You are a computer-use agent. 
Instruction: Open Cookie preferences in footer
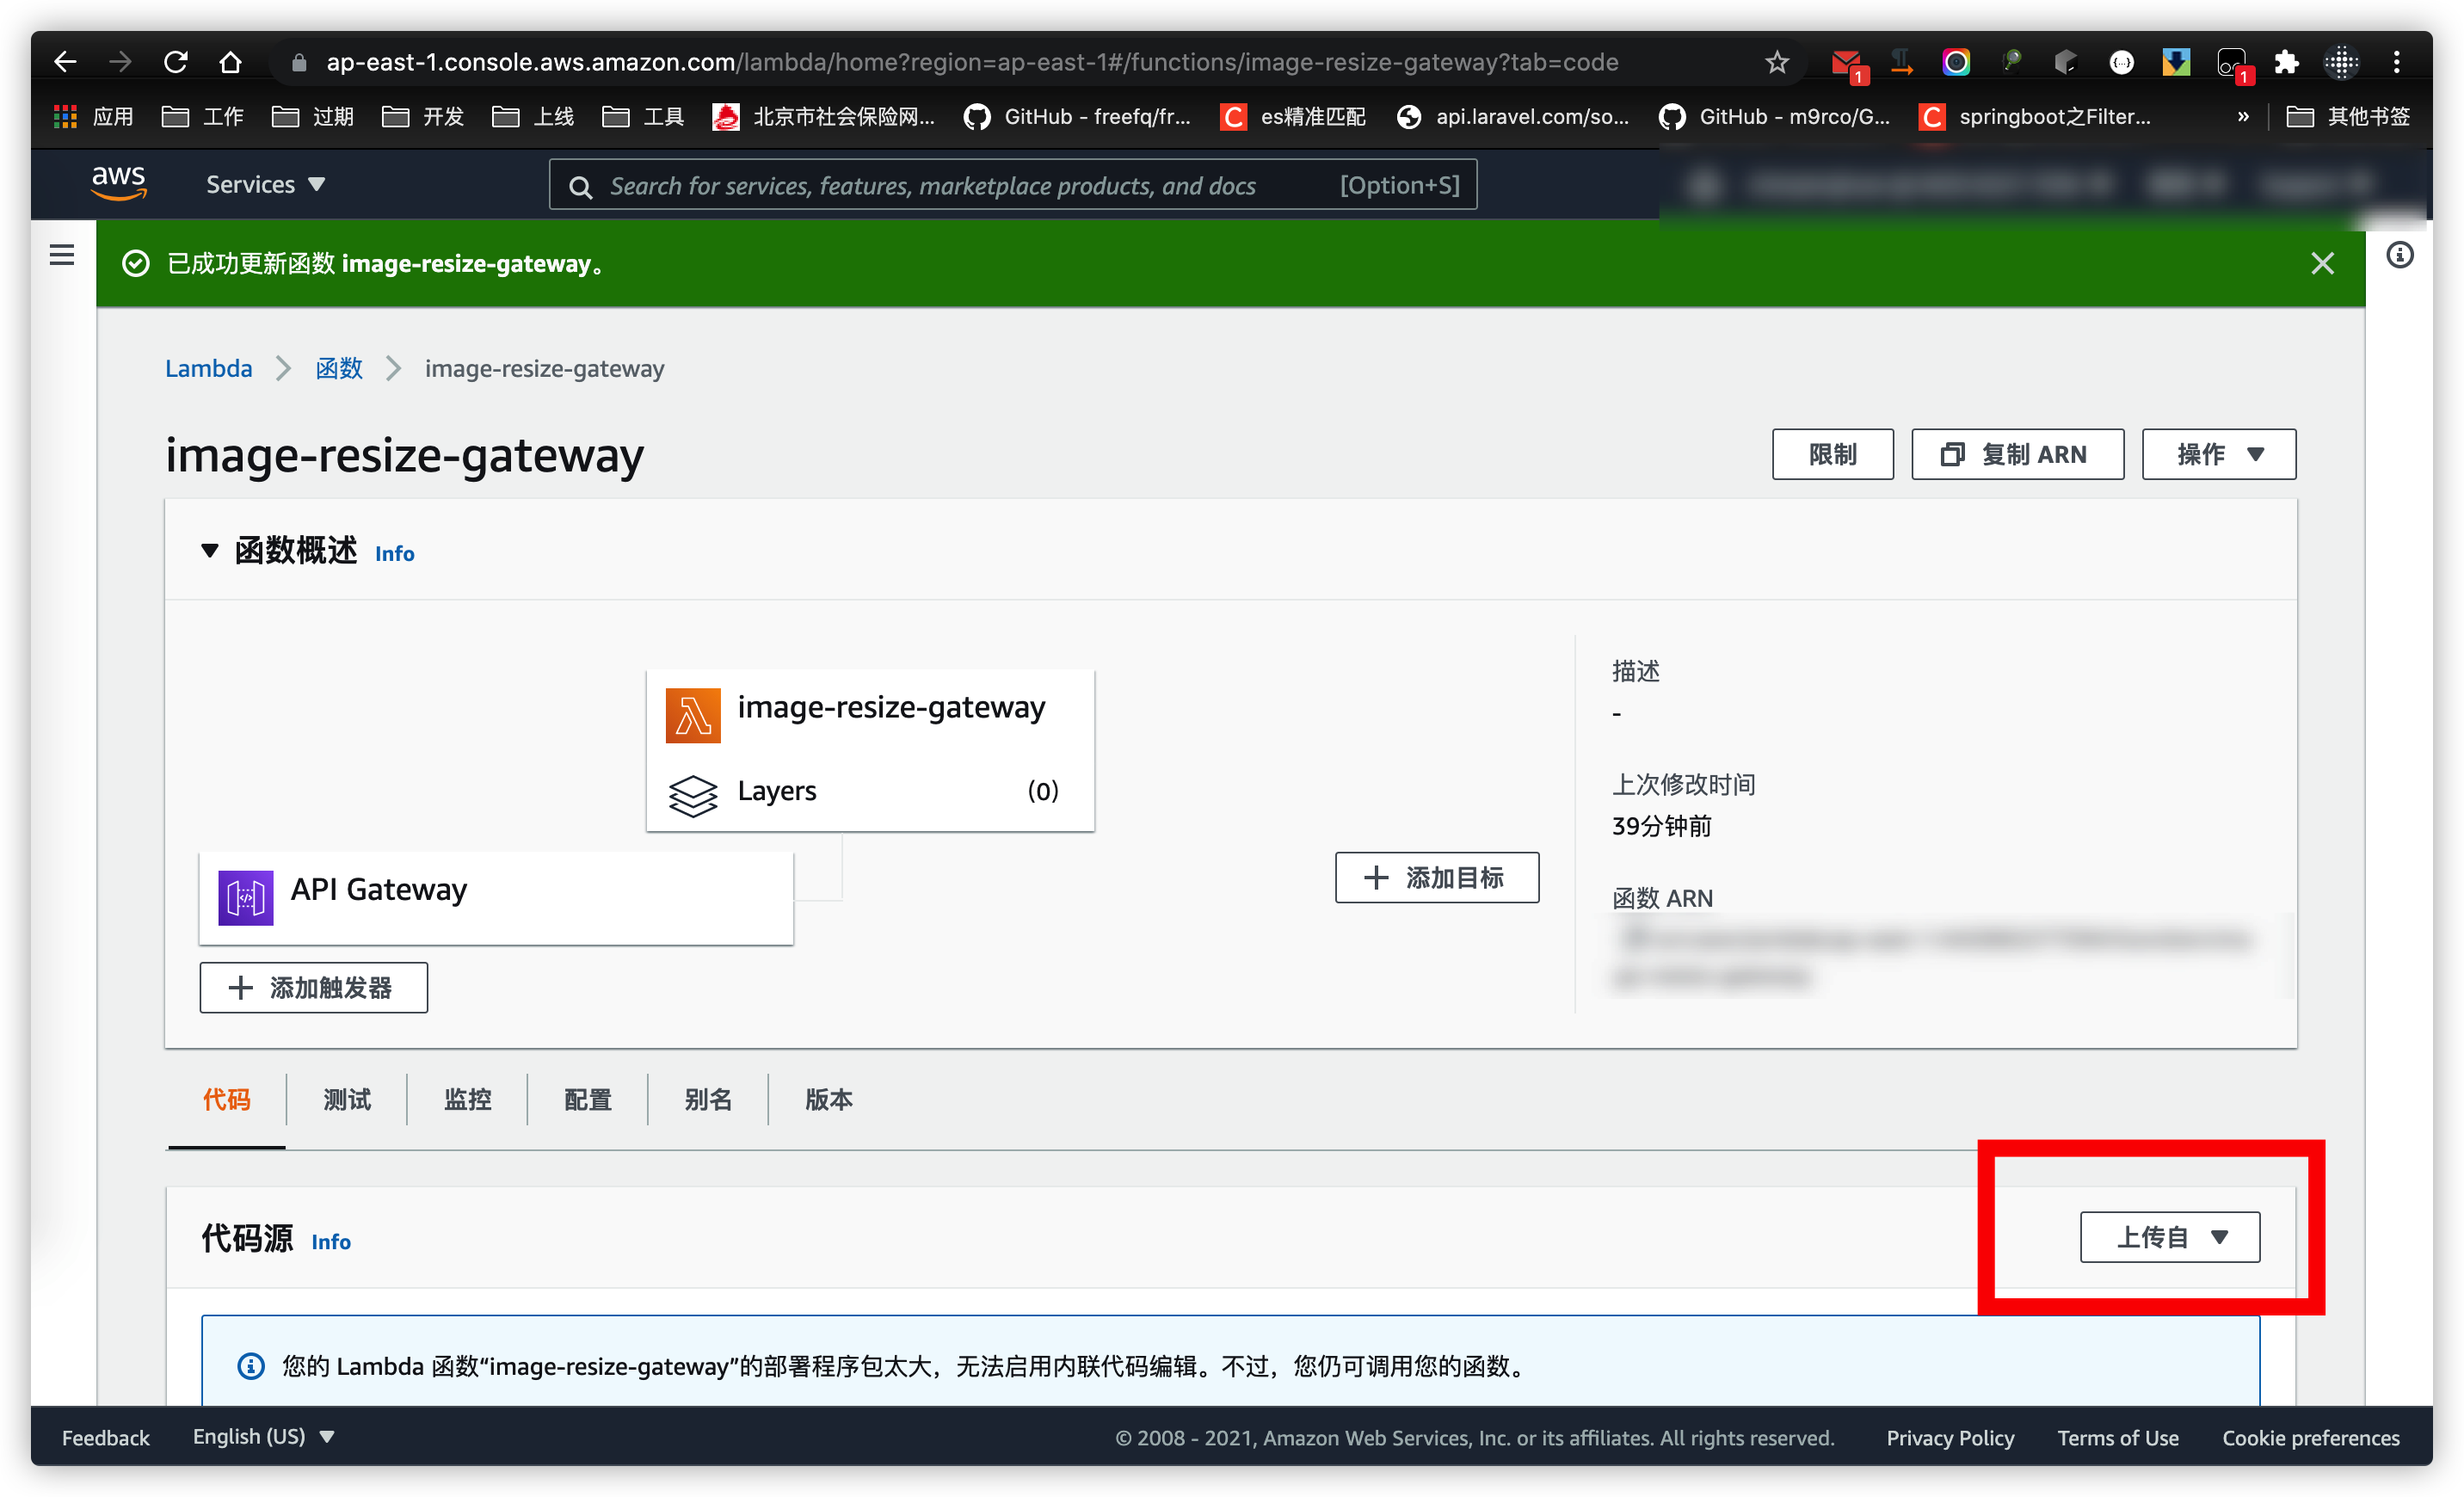(2310, 1437)
